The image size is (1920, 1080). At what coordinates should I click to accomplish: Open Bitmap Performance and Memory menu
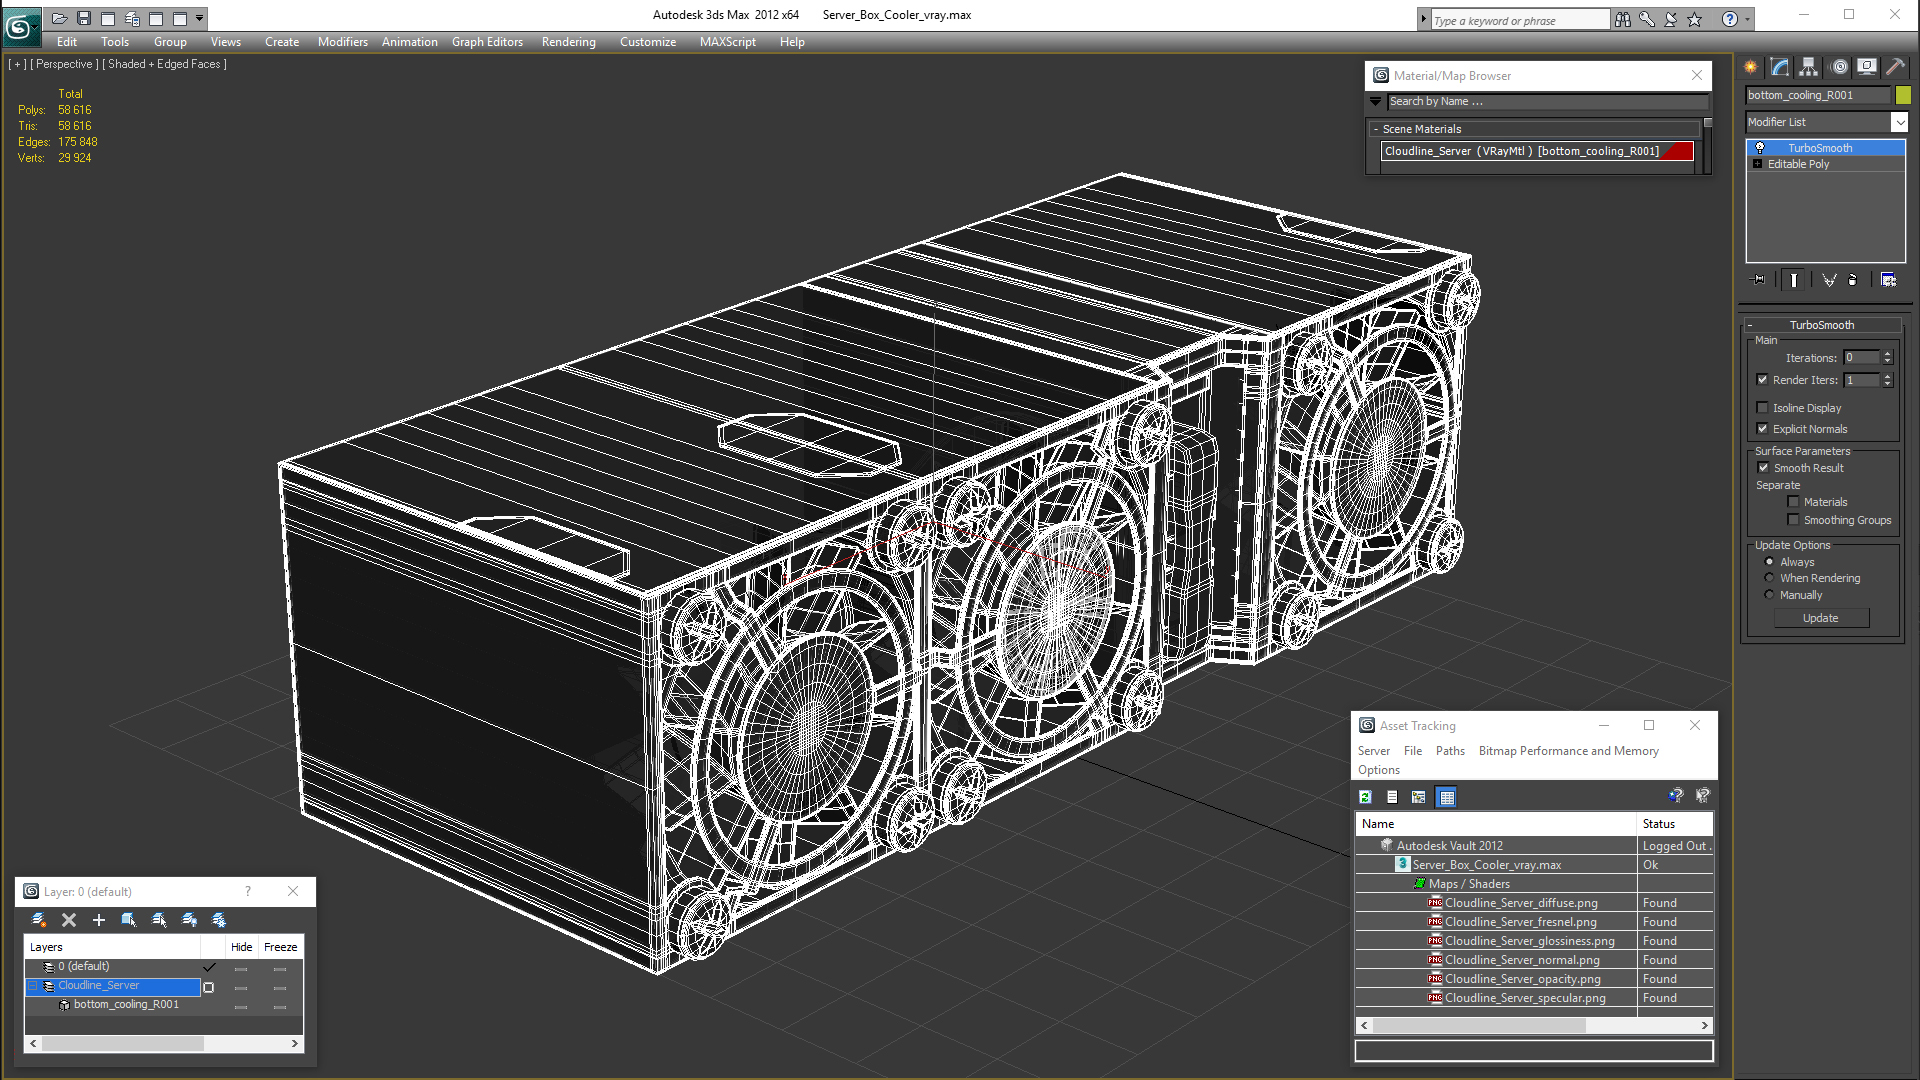pyautogui.click(x=1568, y=751)
